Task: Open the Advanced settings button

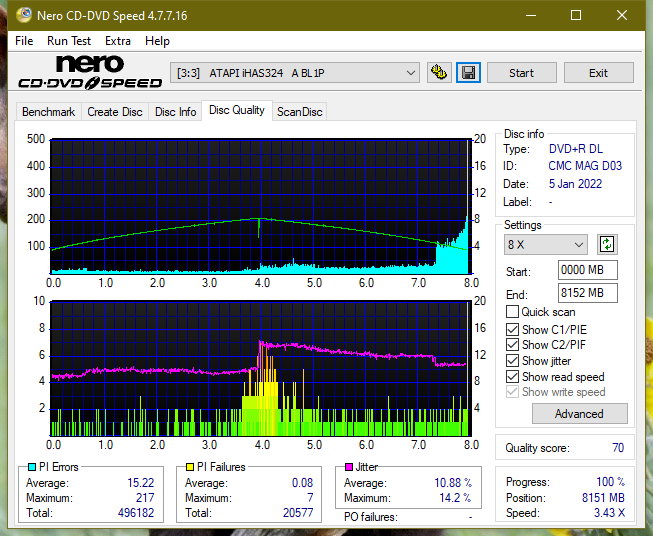Action: pyautogui.click(x=579, y=414)
